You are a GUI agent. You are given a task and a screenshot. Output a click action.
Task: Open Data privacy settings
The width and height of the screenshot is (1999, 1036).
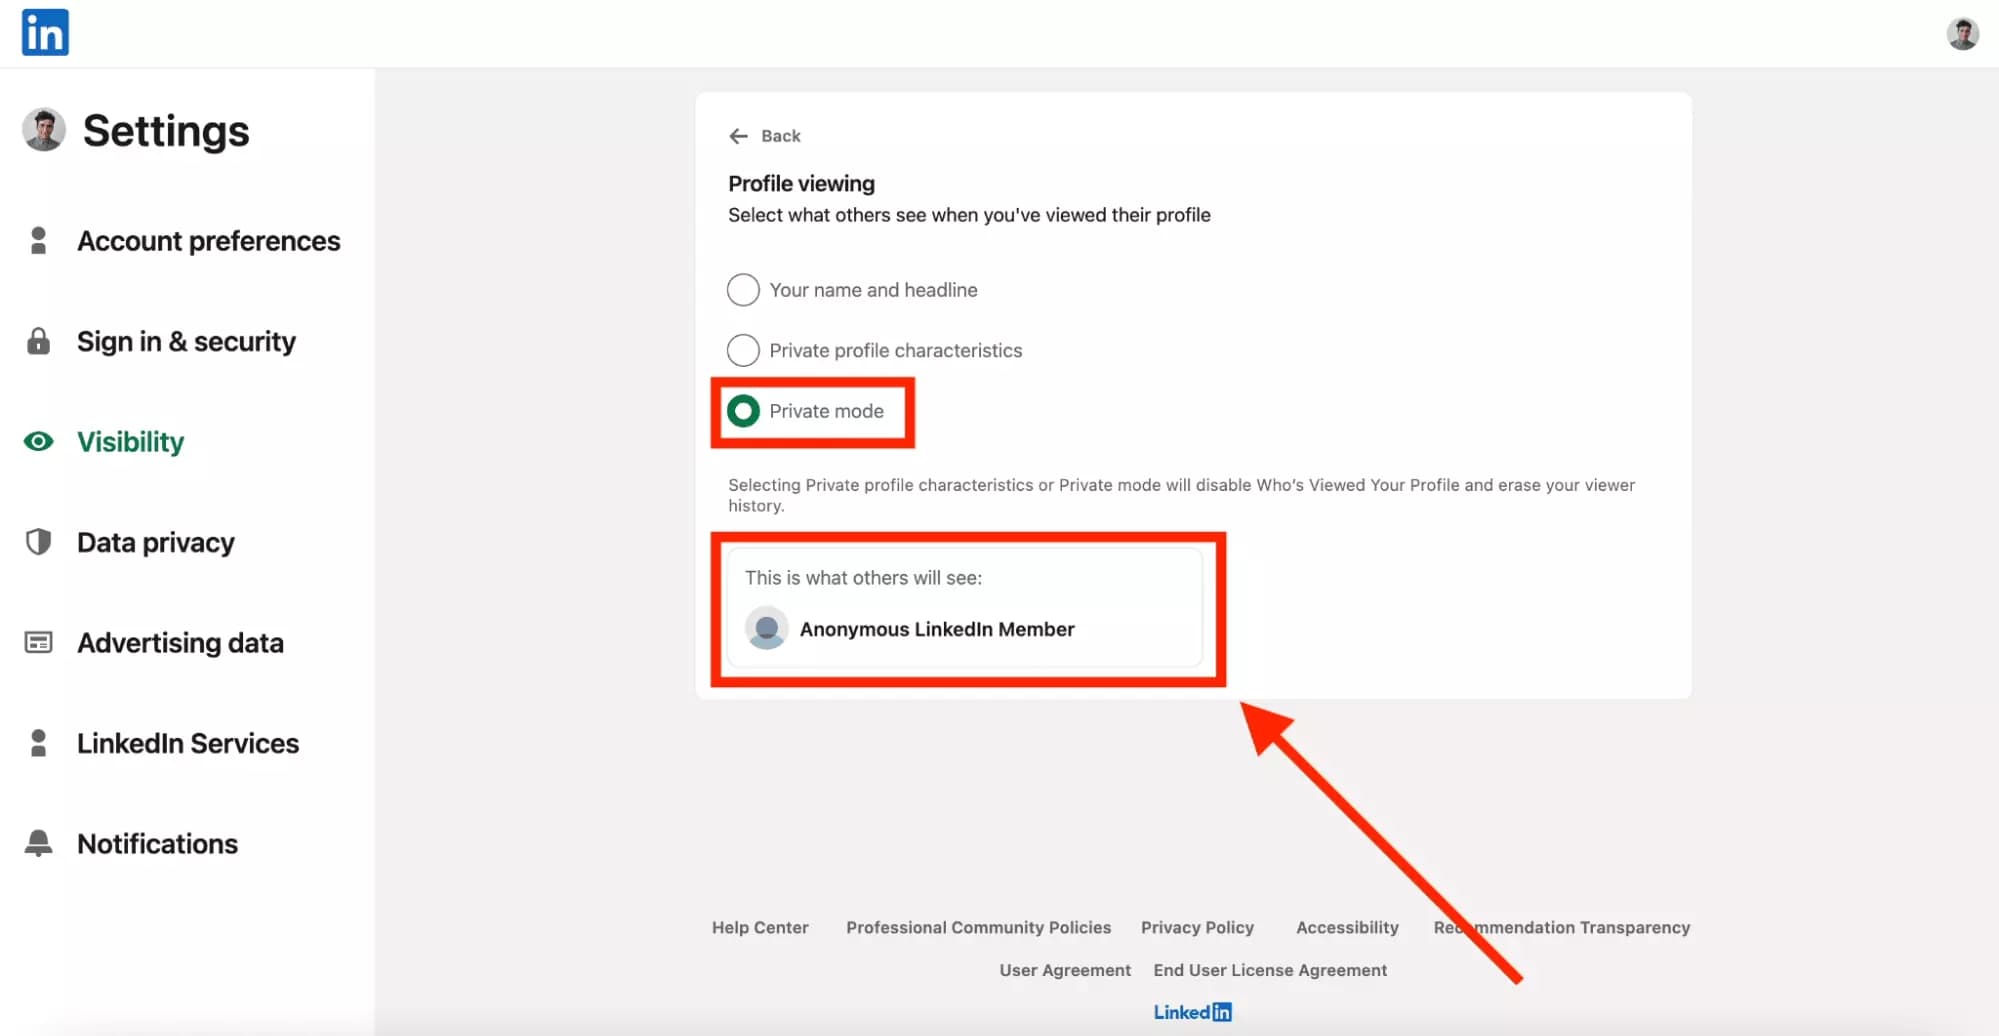click(x=156, y=542)
